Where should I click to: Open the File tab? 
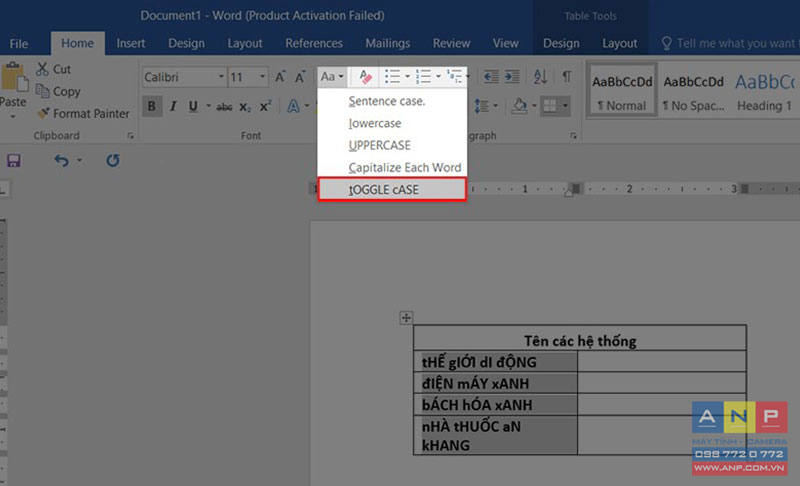(18, 43)
